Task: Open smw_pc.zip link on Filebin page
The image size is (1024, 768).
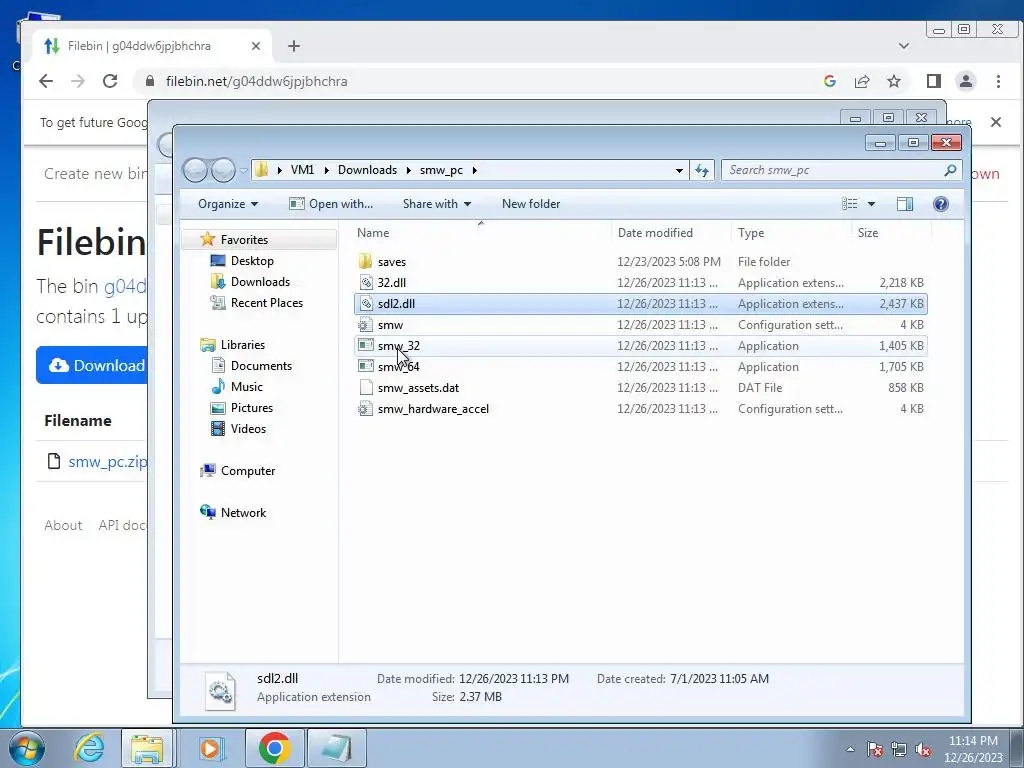Action: 108,462
